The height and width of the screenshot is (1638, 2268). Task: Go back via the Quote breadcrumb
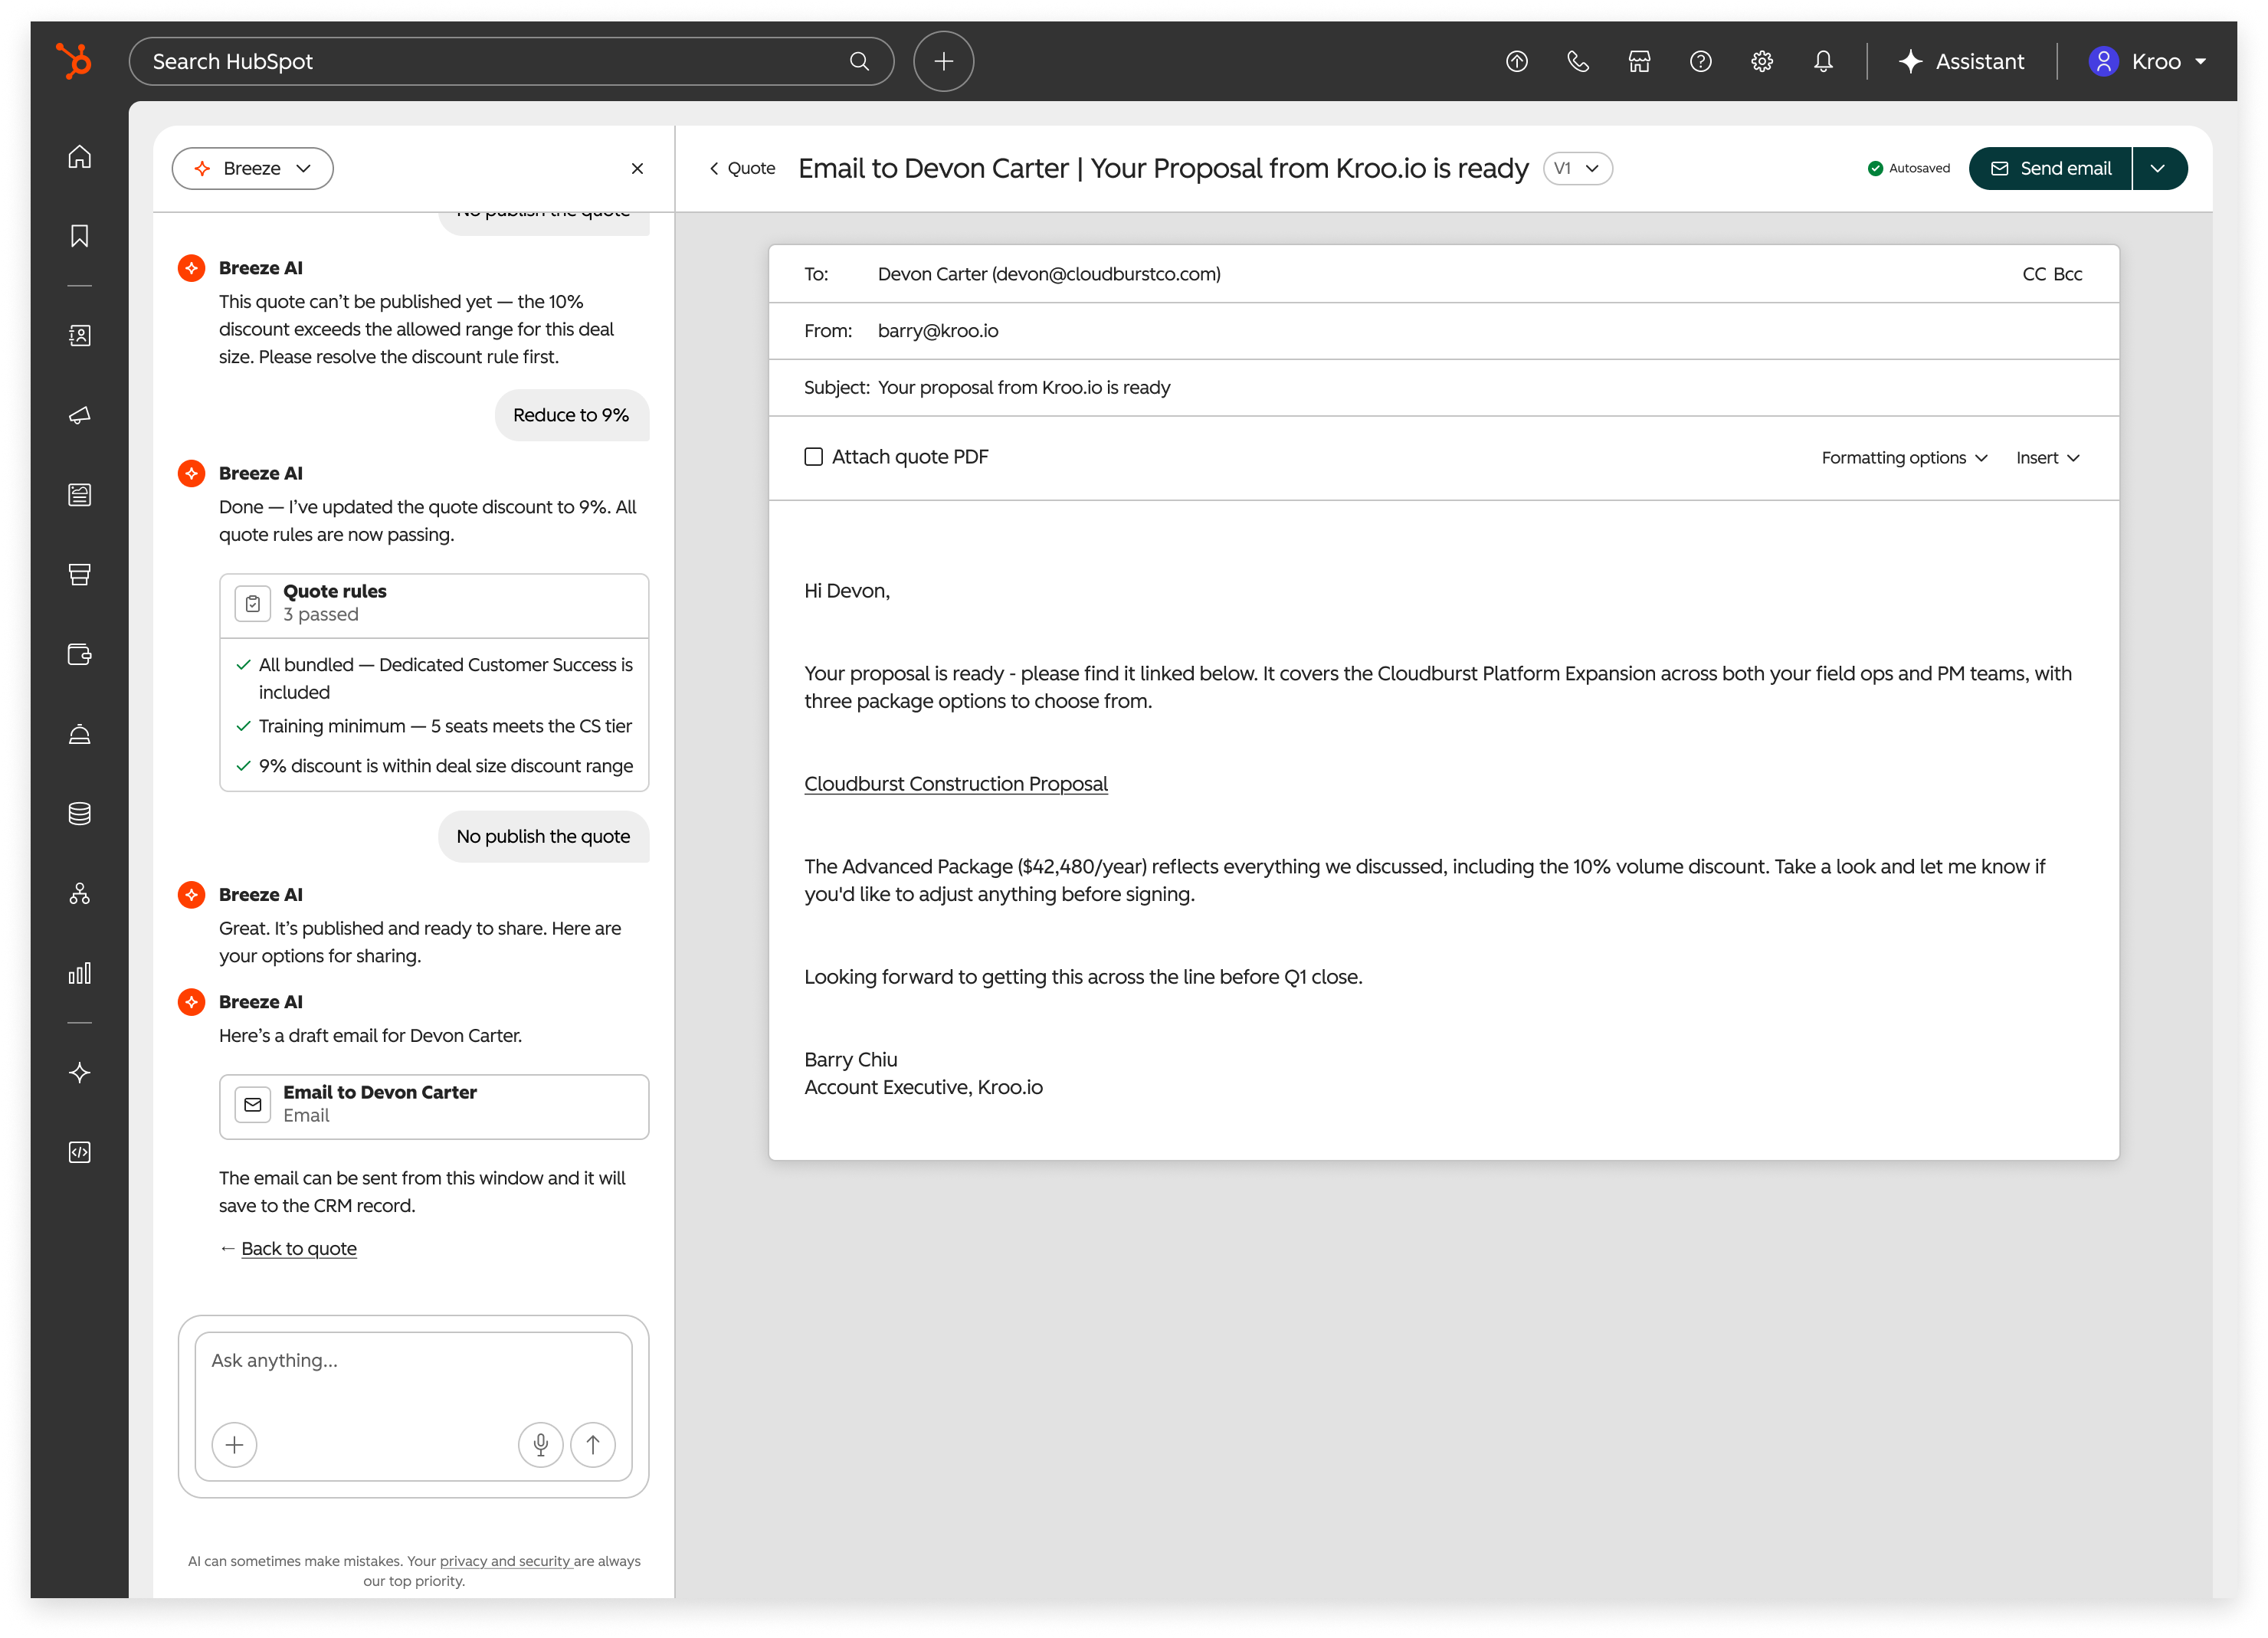point(742,169)
